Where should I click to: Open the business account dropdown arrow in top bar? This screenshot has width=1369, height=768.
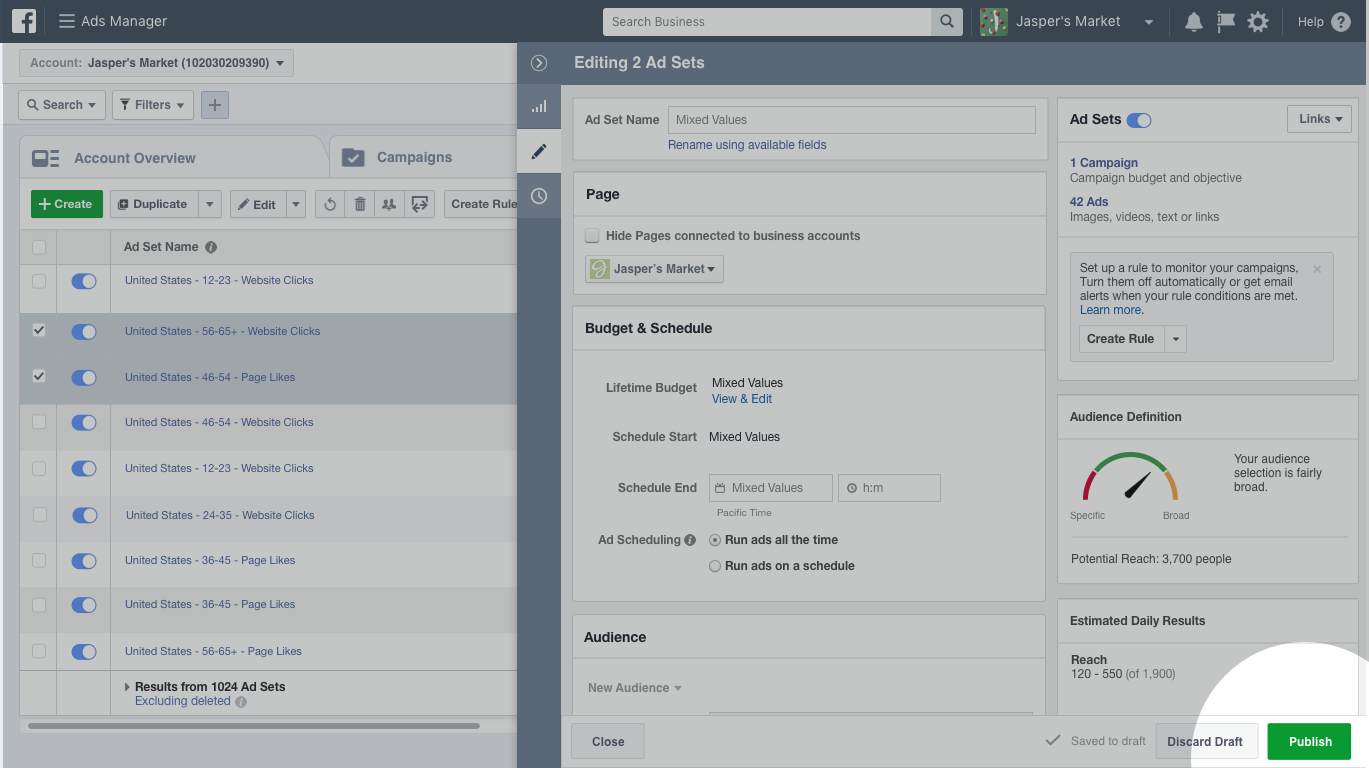coord(1149,22)
